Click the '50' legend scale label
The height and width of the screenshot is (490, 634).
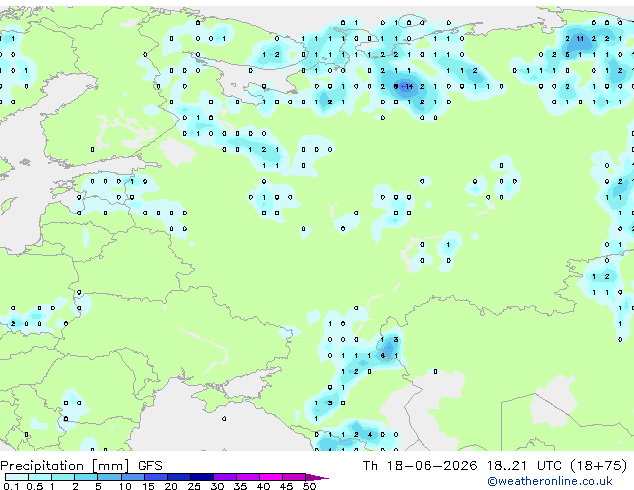coord(309,486)
